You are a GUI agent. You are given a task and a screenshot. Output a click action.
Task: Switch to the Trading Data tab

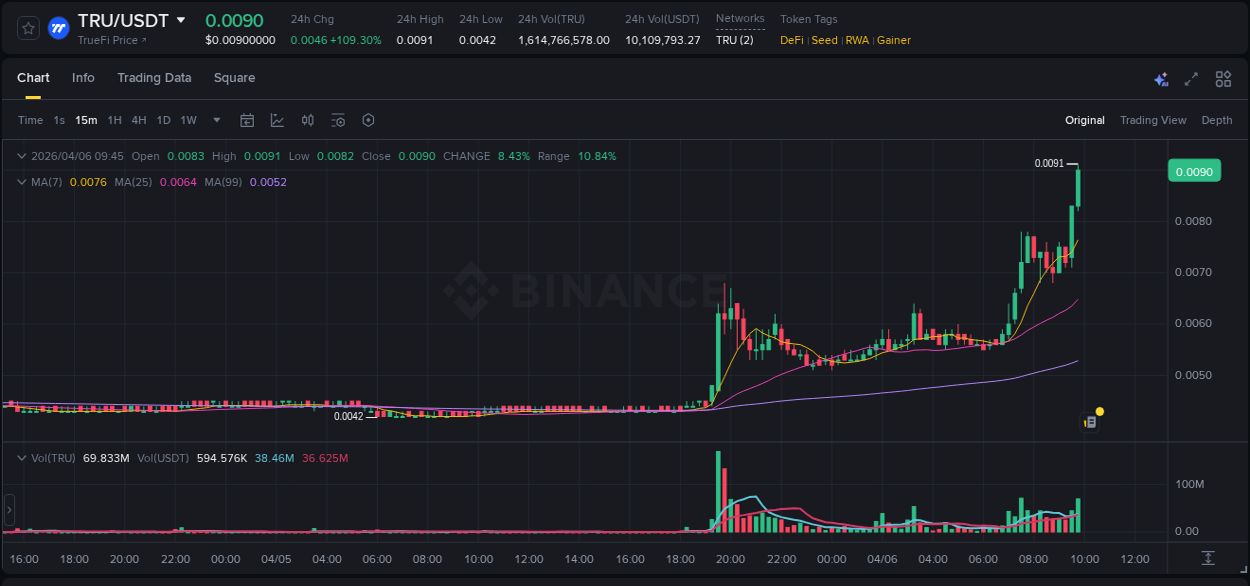(154, 77)
